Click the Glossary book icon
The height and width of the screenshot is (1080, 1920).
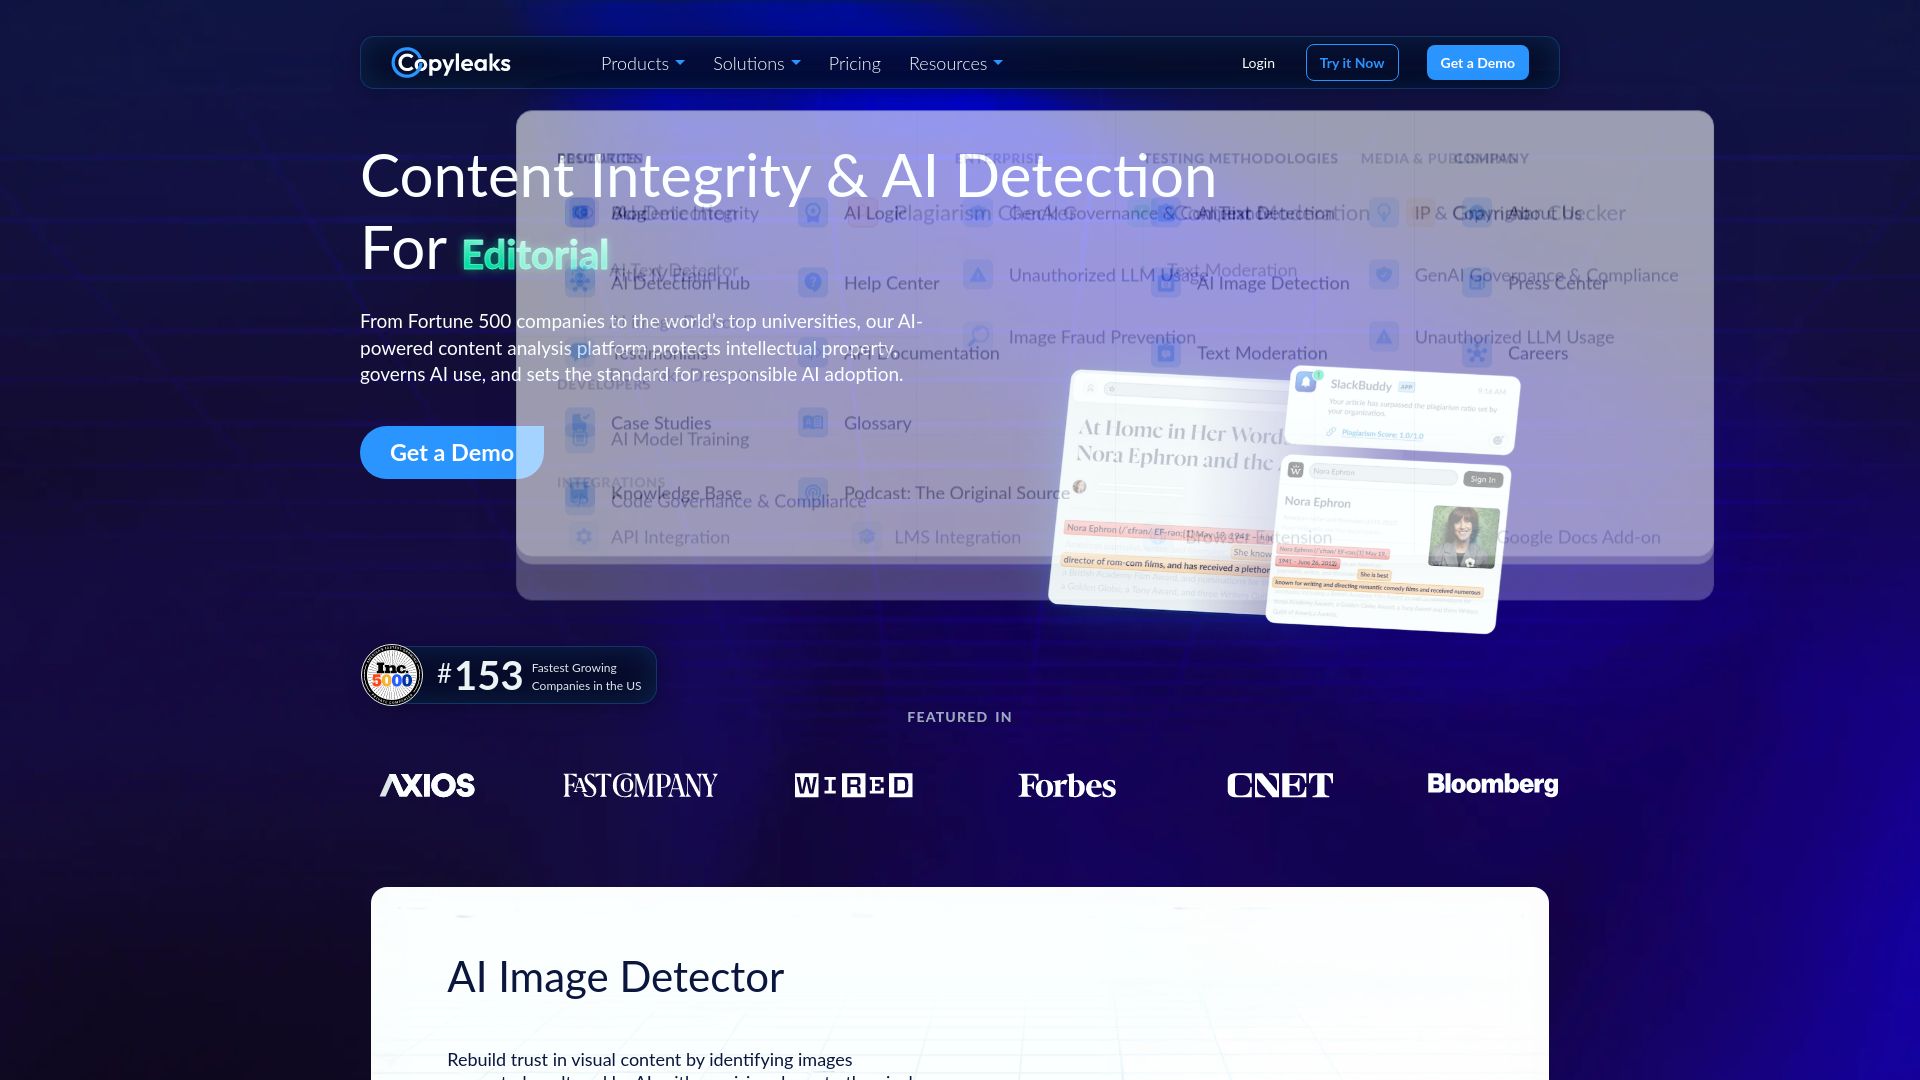(813, 423)
